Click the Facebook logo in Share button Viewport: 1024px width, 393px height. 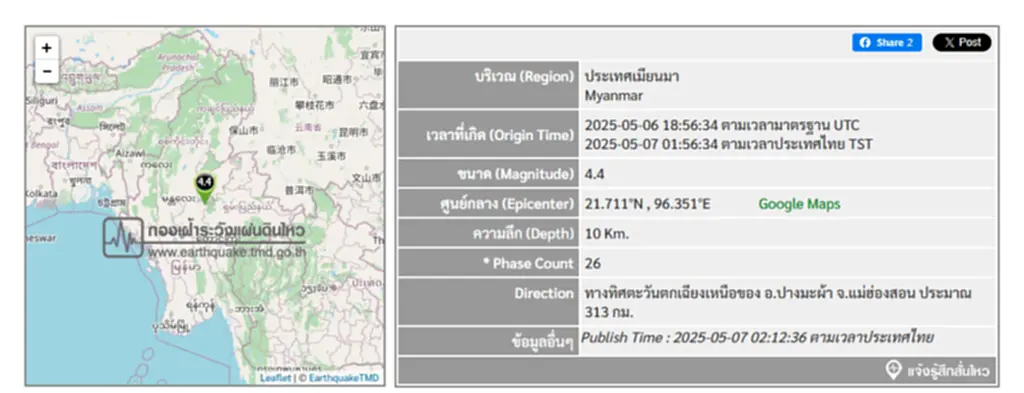click(x=865, y=42)
